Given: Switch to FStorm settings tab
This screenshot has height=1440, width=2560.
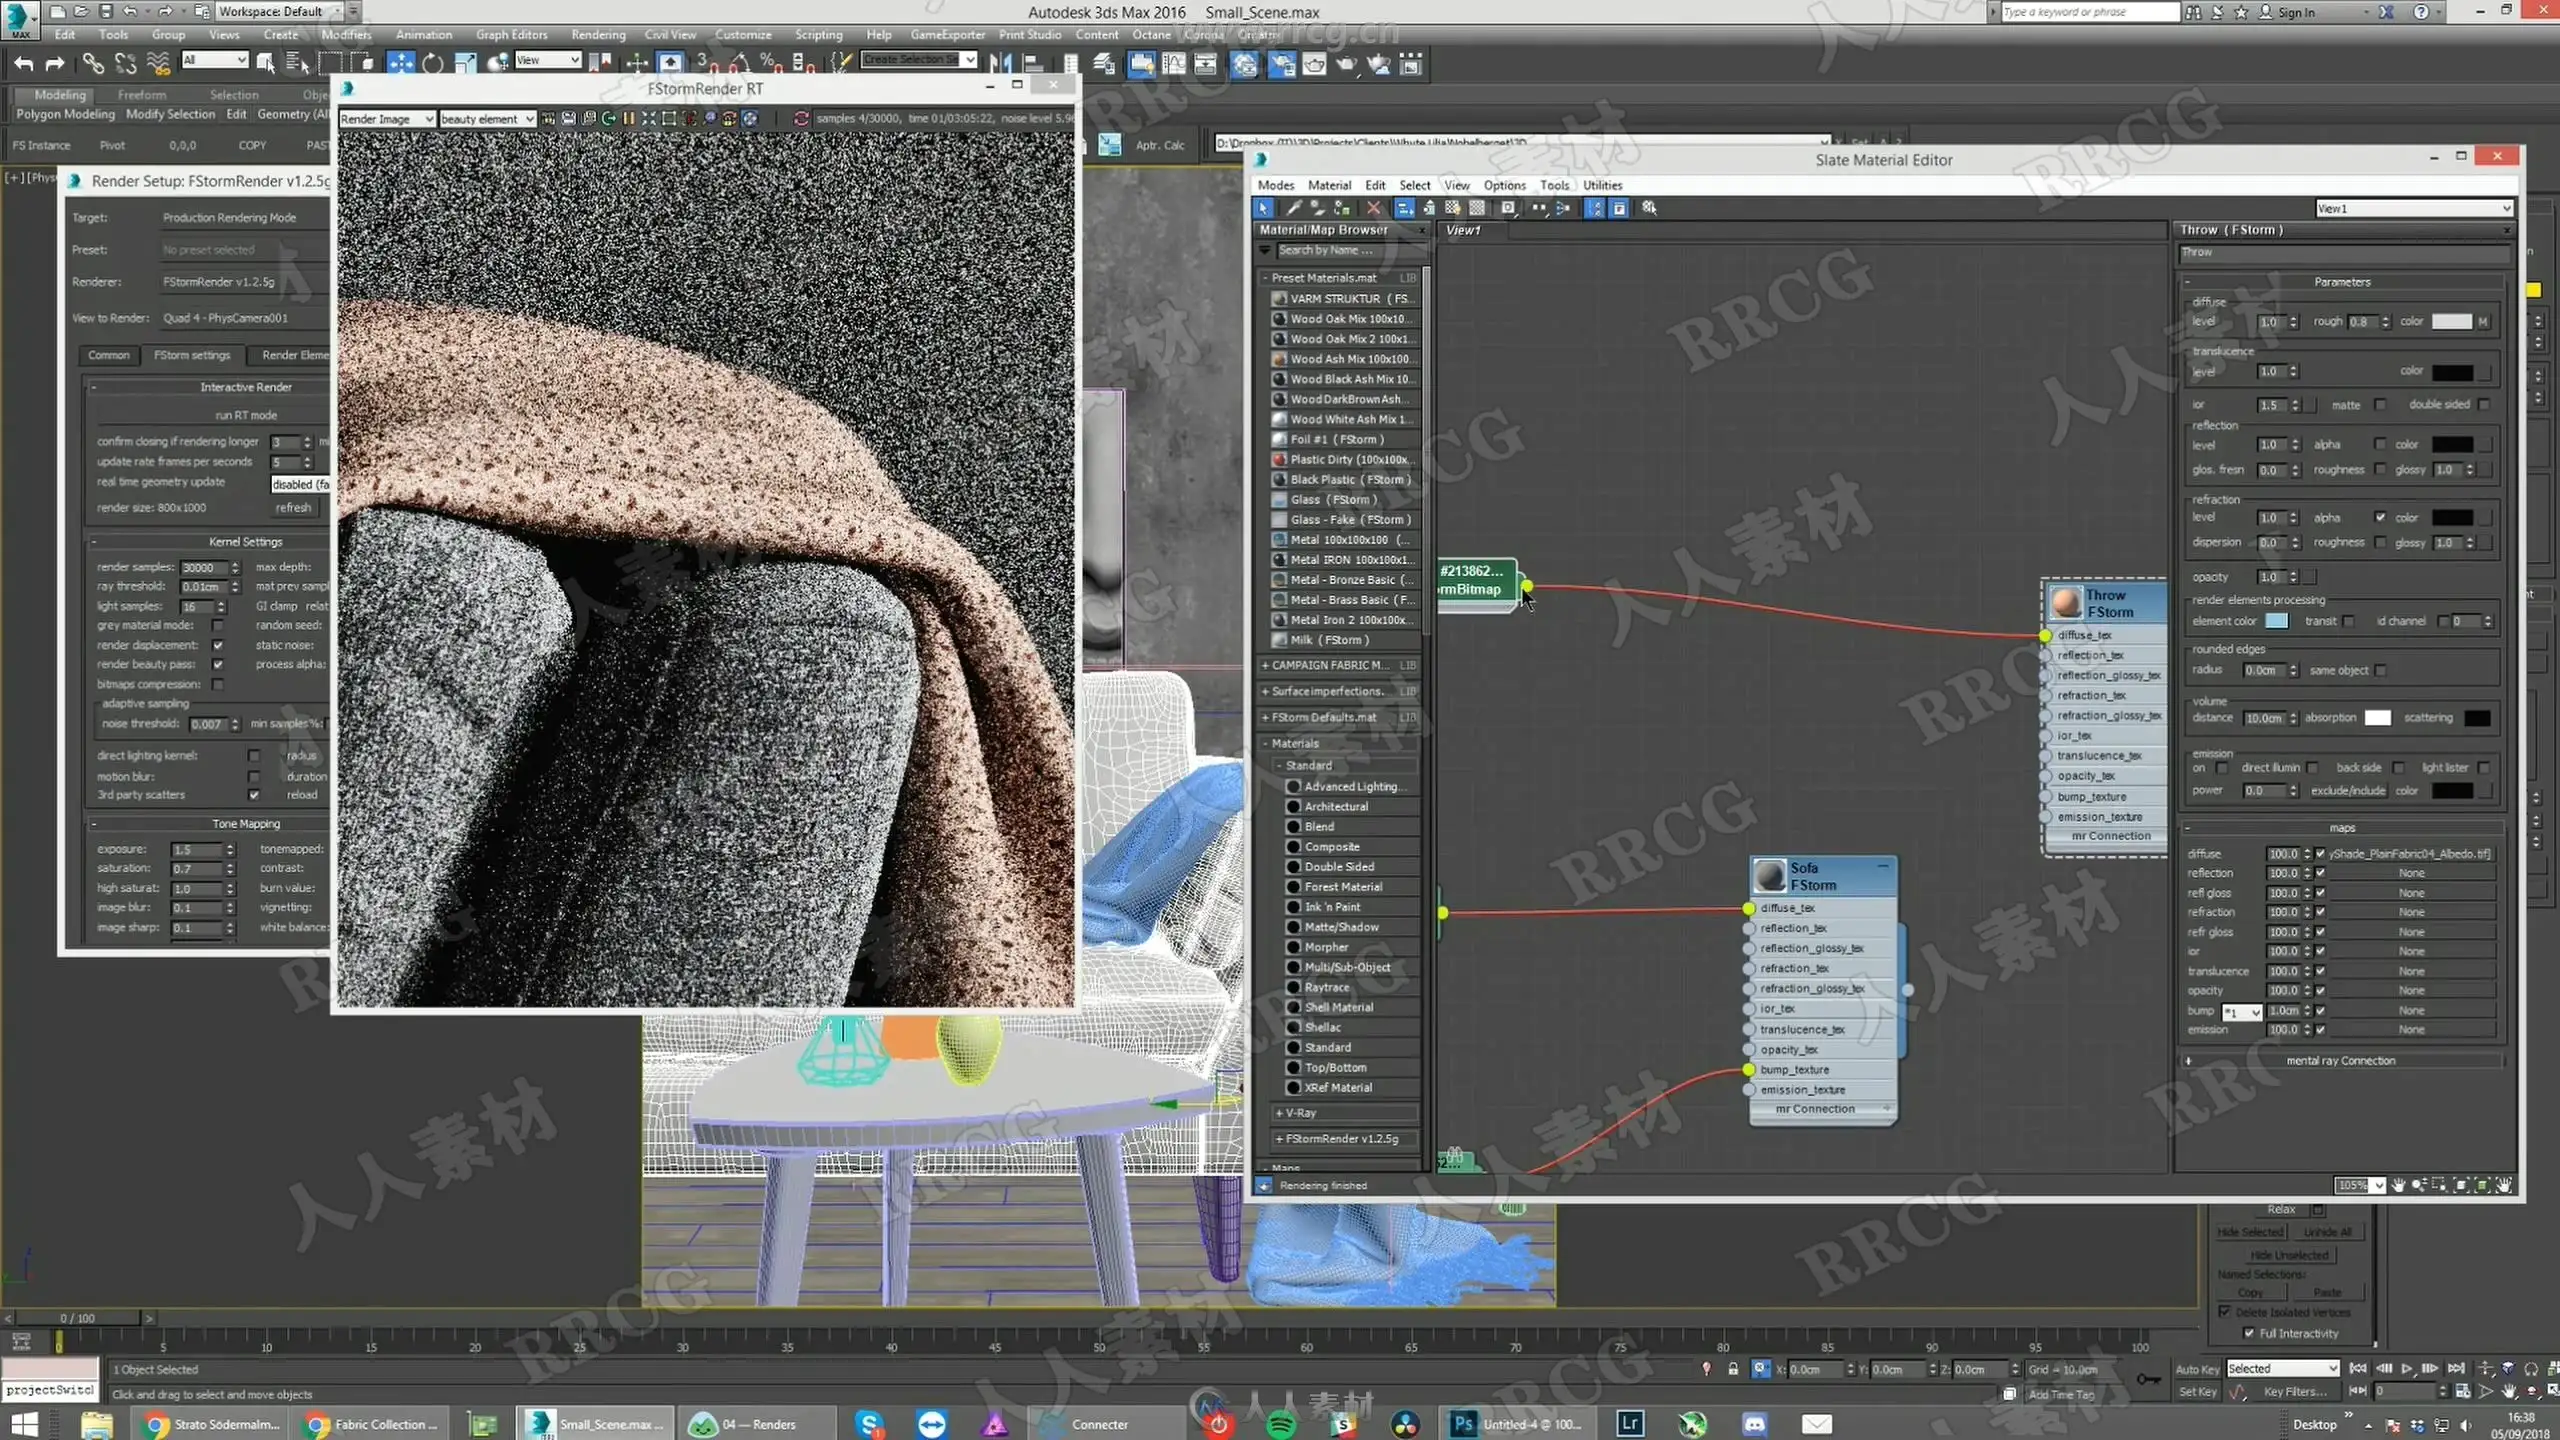Looking at the screenshot, I should (192, 355).
